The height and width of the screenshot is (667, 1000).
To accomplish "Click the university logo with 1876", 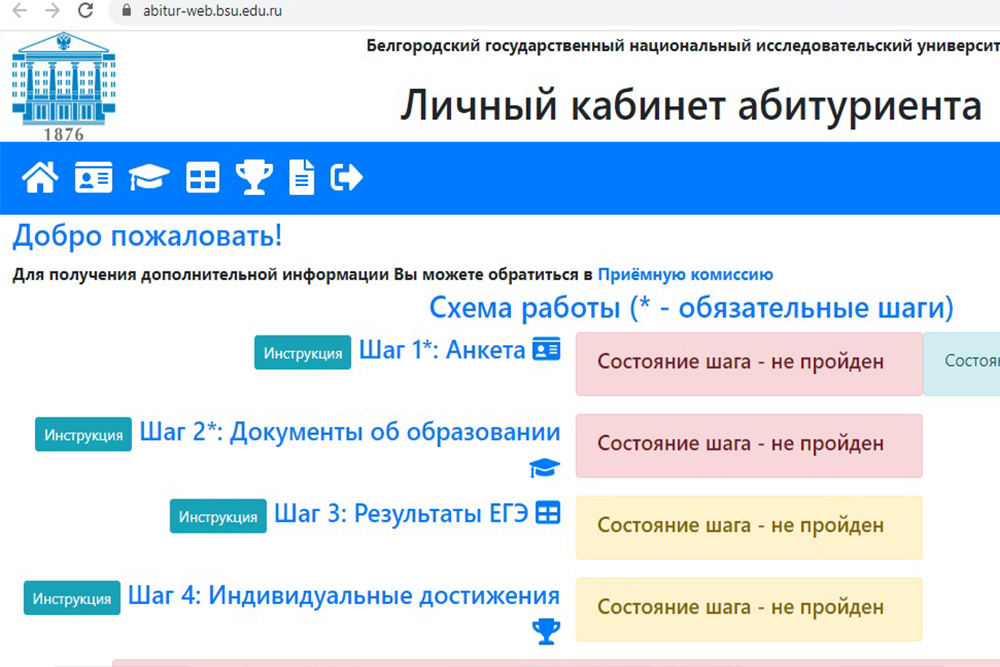I will [x=63, y=85].
